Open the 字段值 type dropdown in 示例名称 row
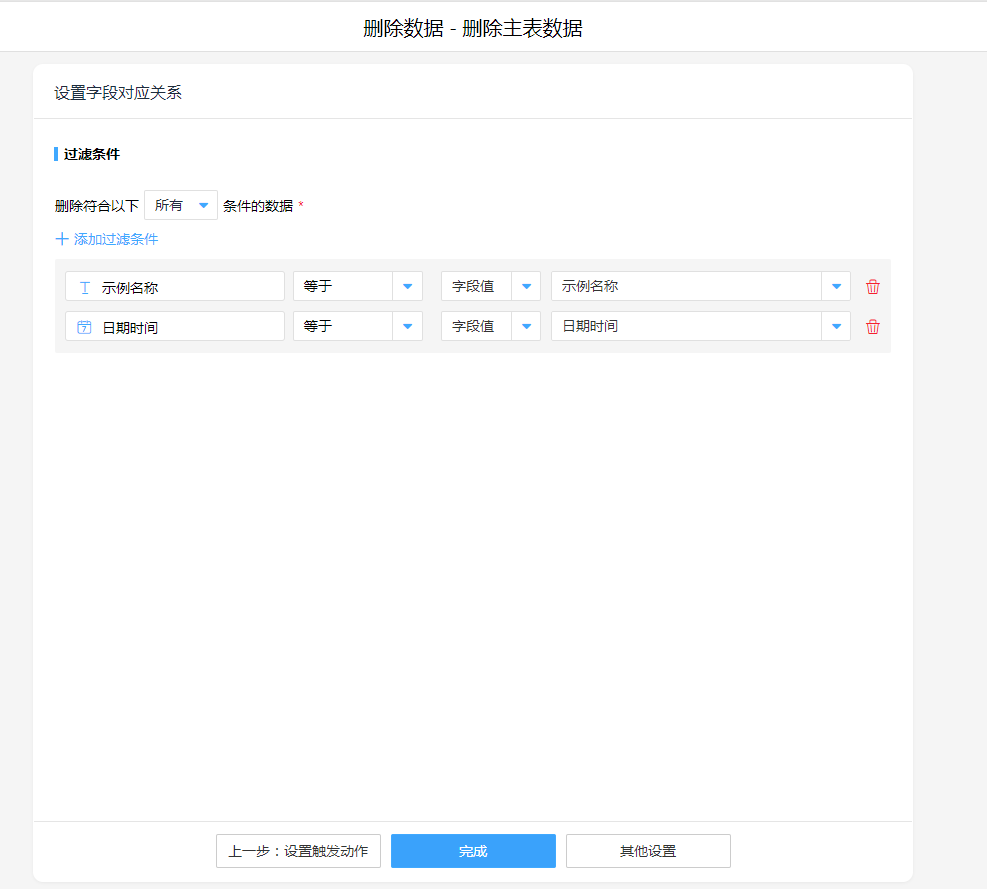Screen dimensions: 987x889 click(x=526, y=286)
